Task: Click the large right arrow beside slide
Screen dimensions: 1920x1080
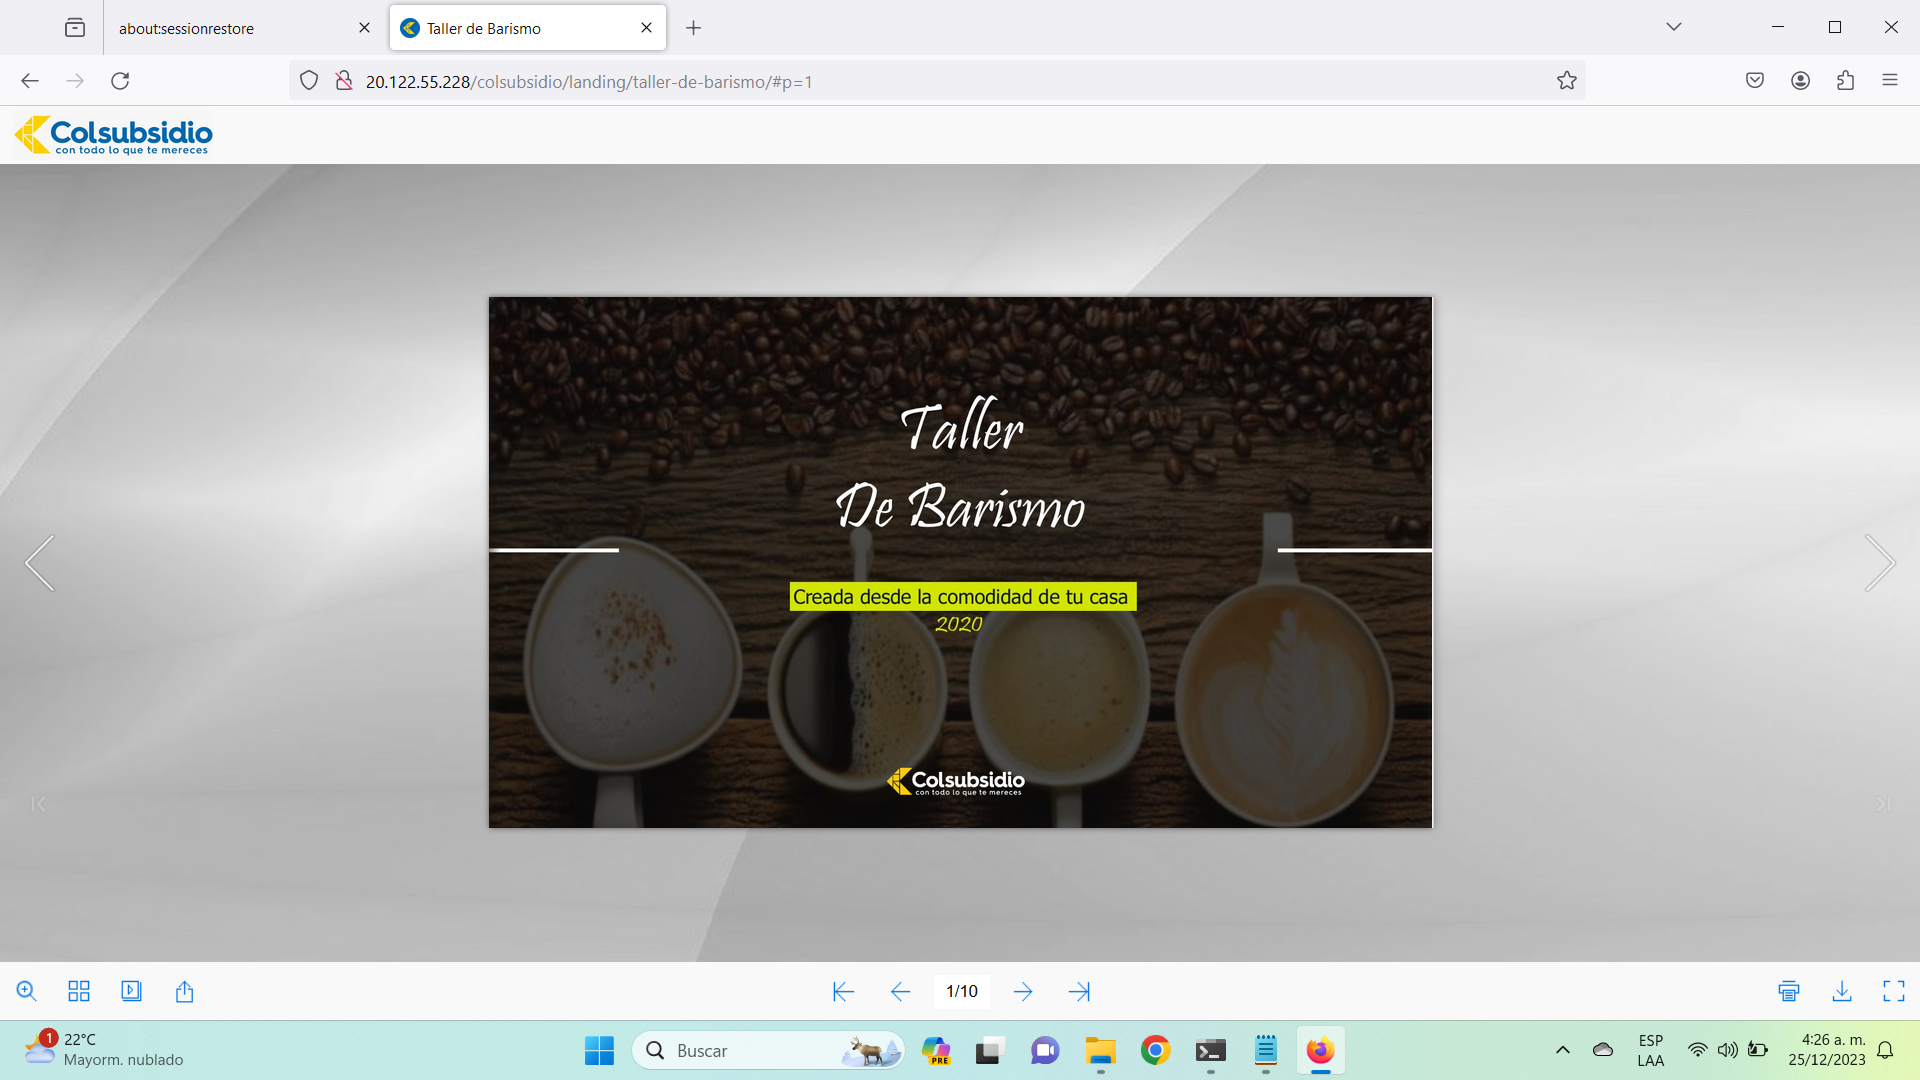Action: [1880, 563]
